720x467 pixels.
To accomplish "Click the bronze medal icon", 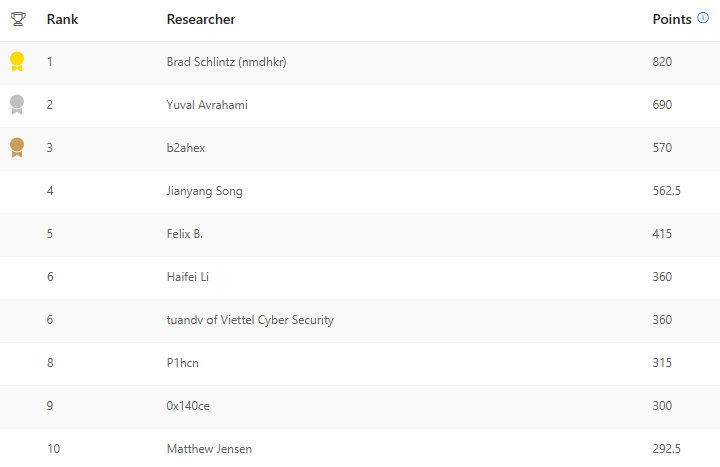I will pyautogui.click(x=17, y=147).
